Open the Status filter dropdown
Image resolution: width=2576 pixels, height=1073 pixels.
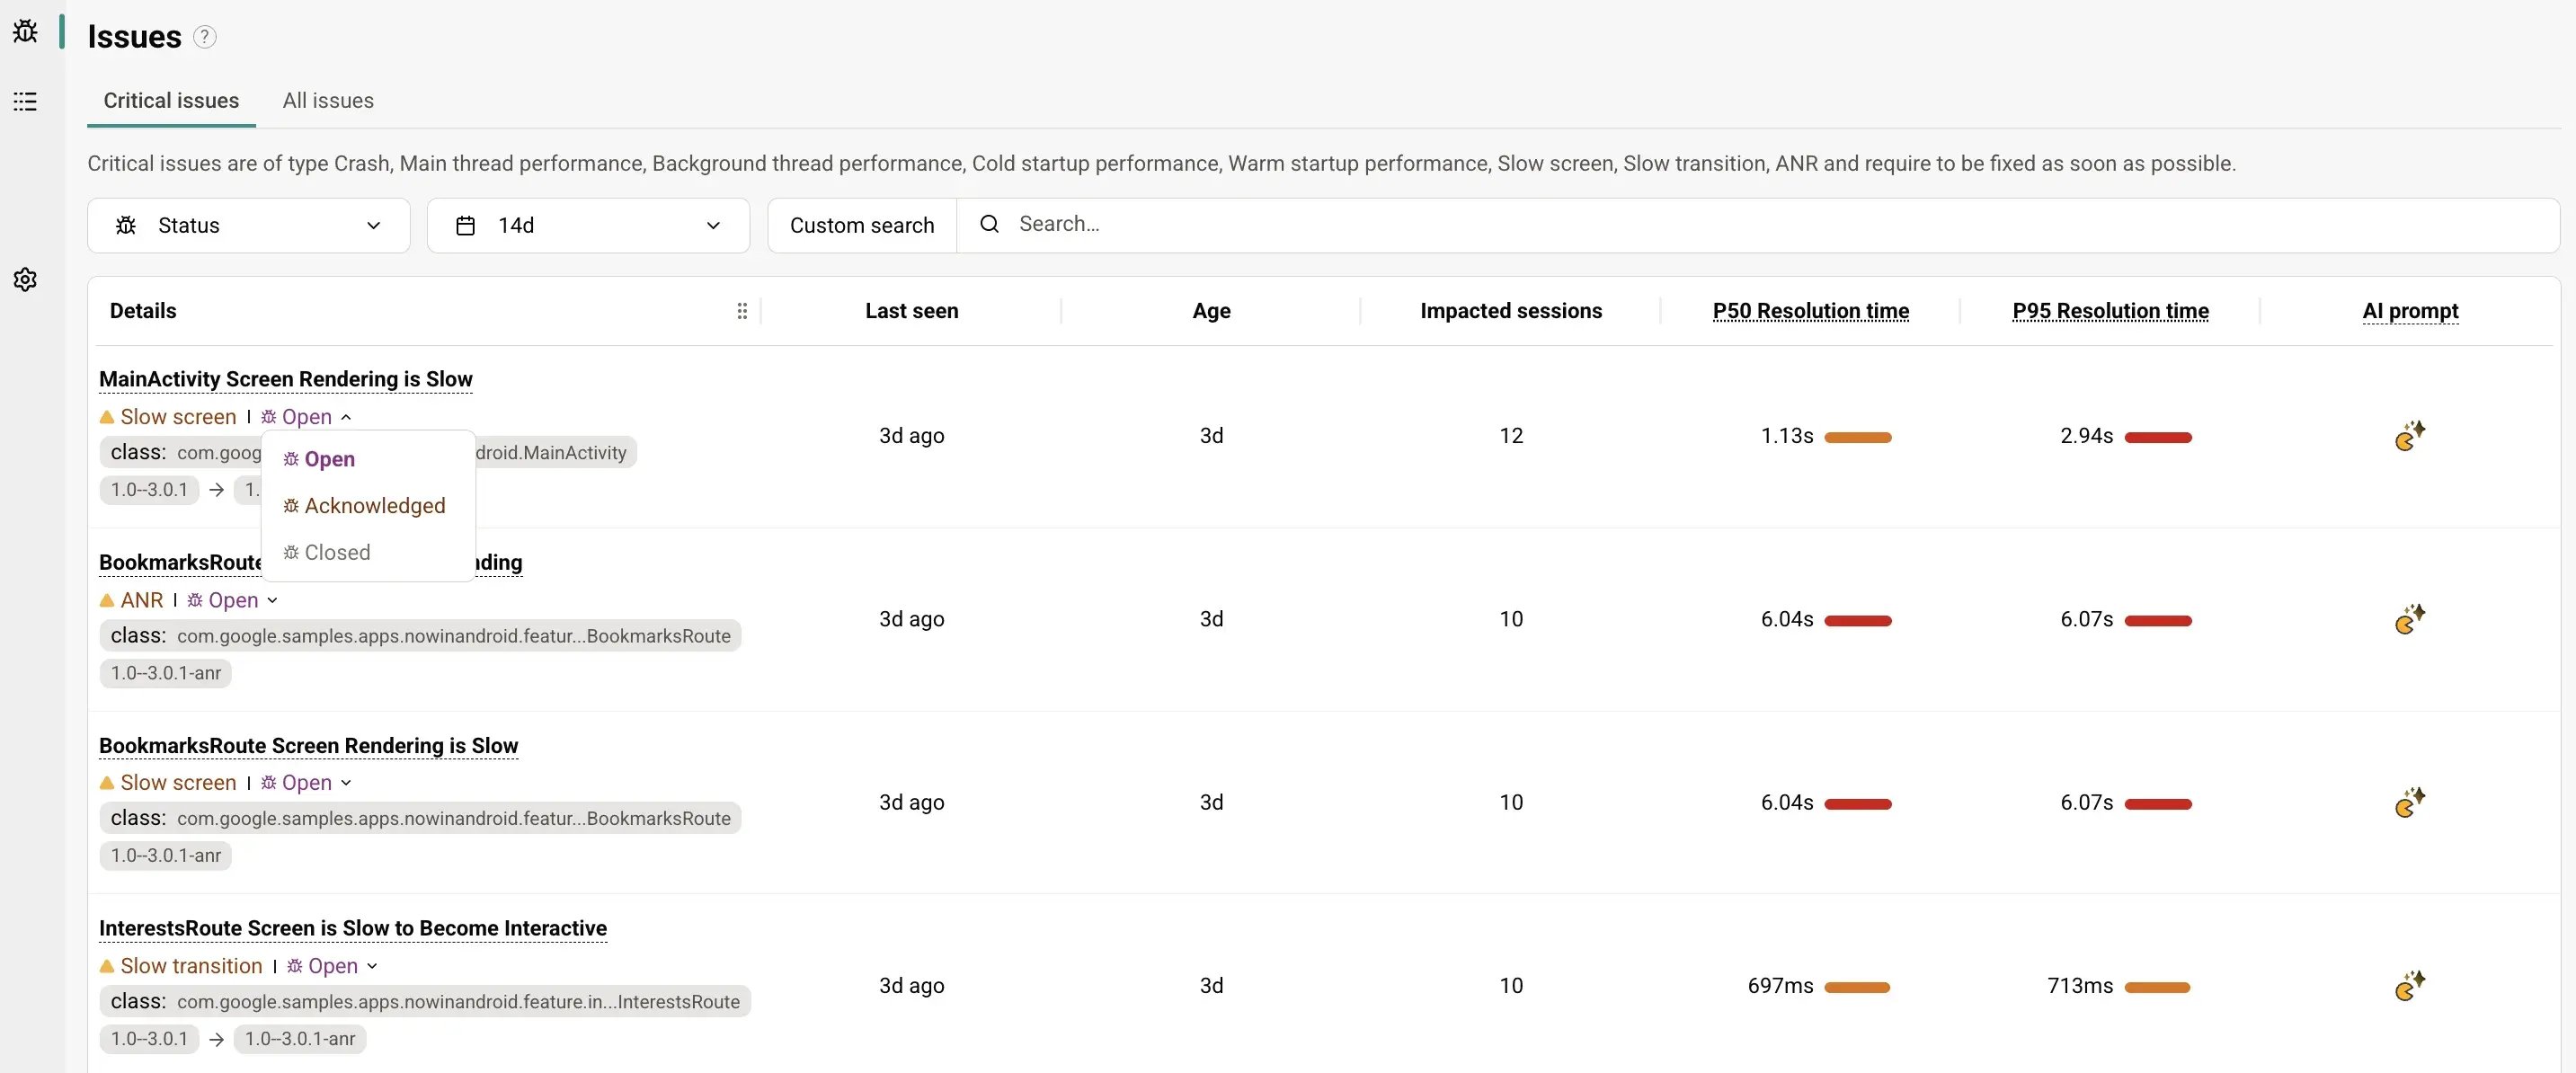(249, 226)
